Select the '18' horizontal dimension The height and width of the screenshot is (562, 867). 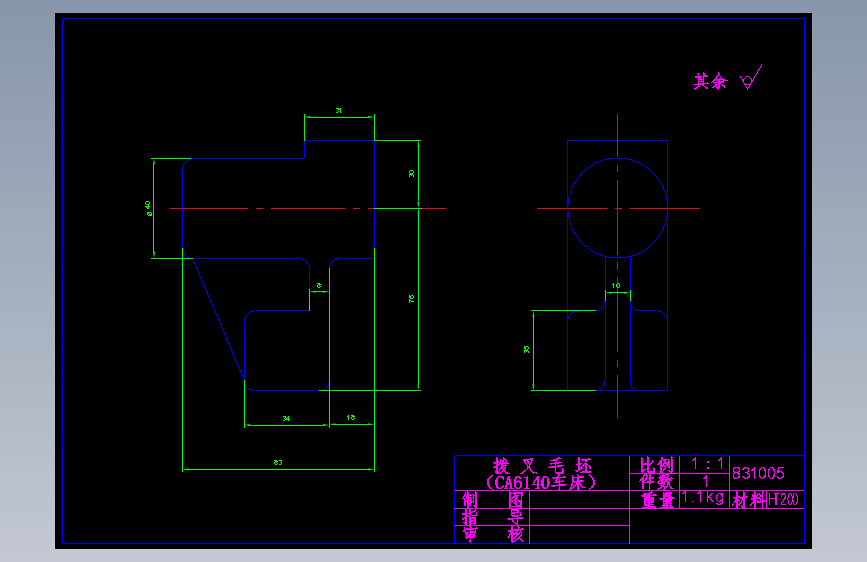351,418
